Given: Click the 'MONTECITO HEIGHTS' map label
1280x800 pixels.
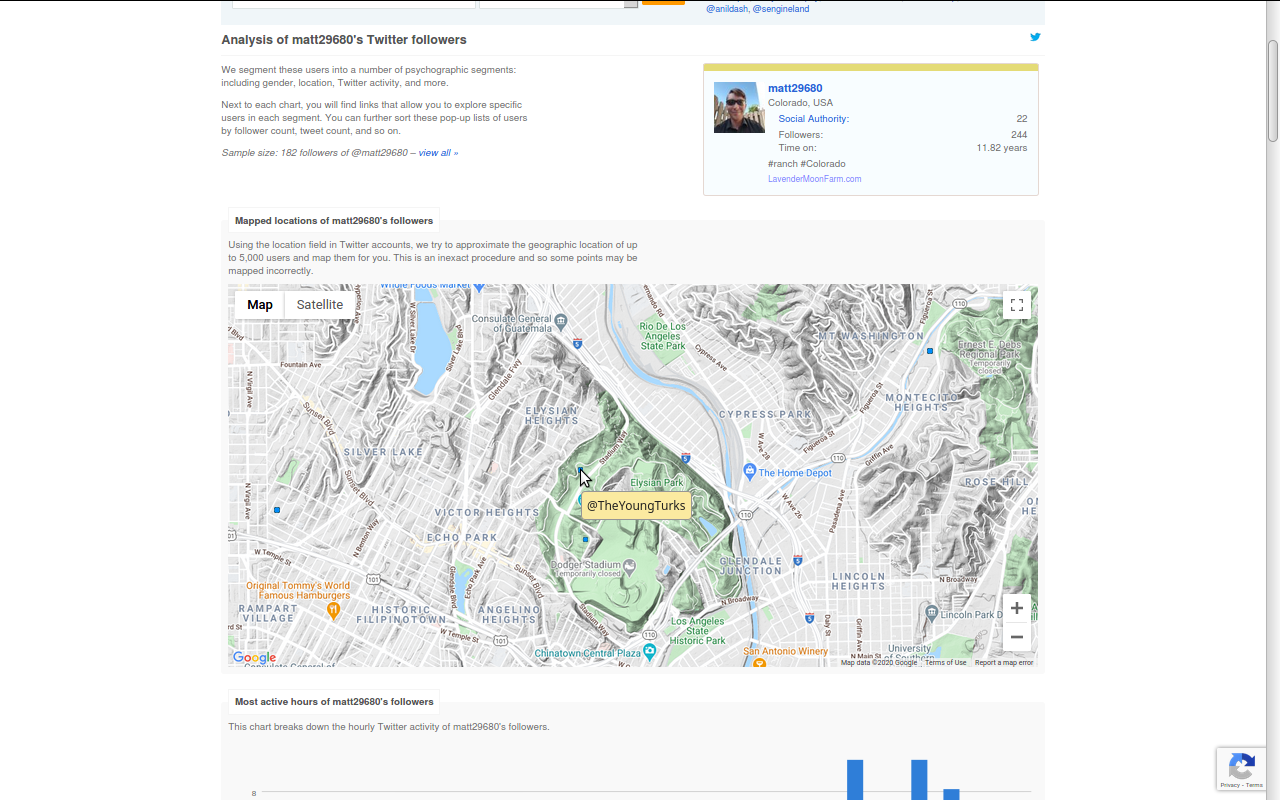Looking at the screenshot, I should [x=922, y=402].
